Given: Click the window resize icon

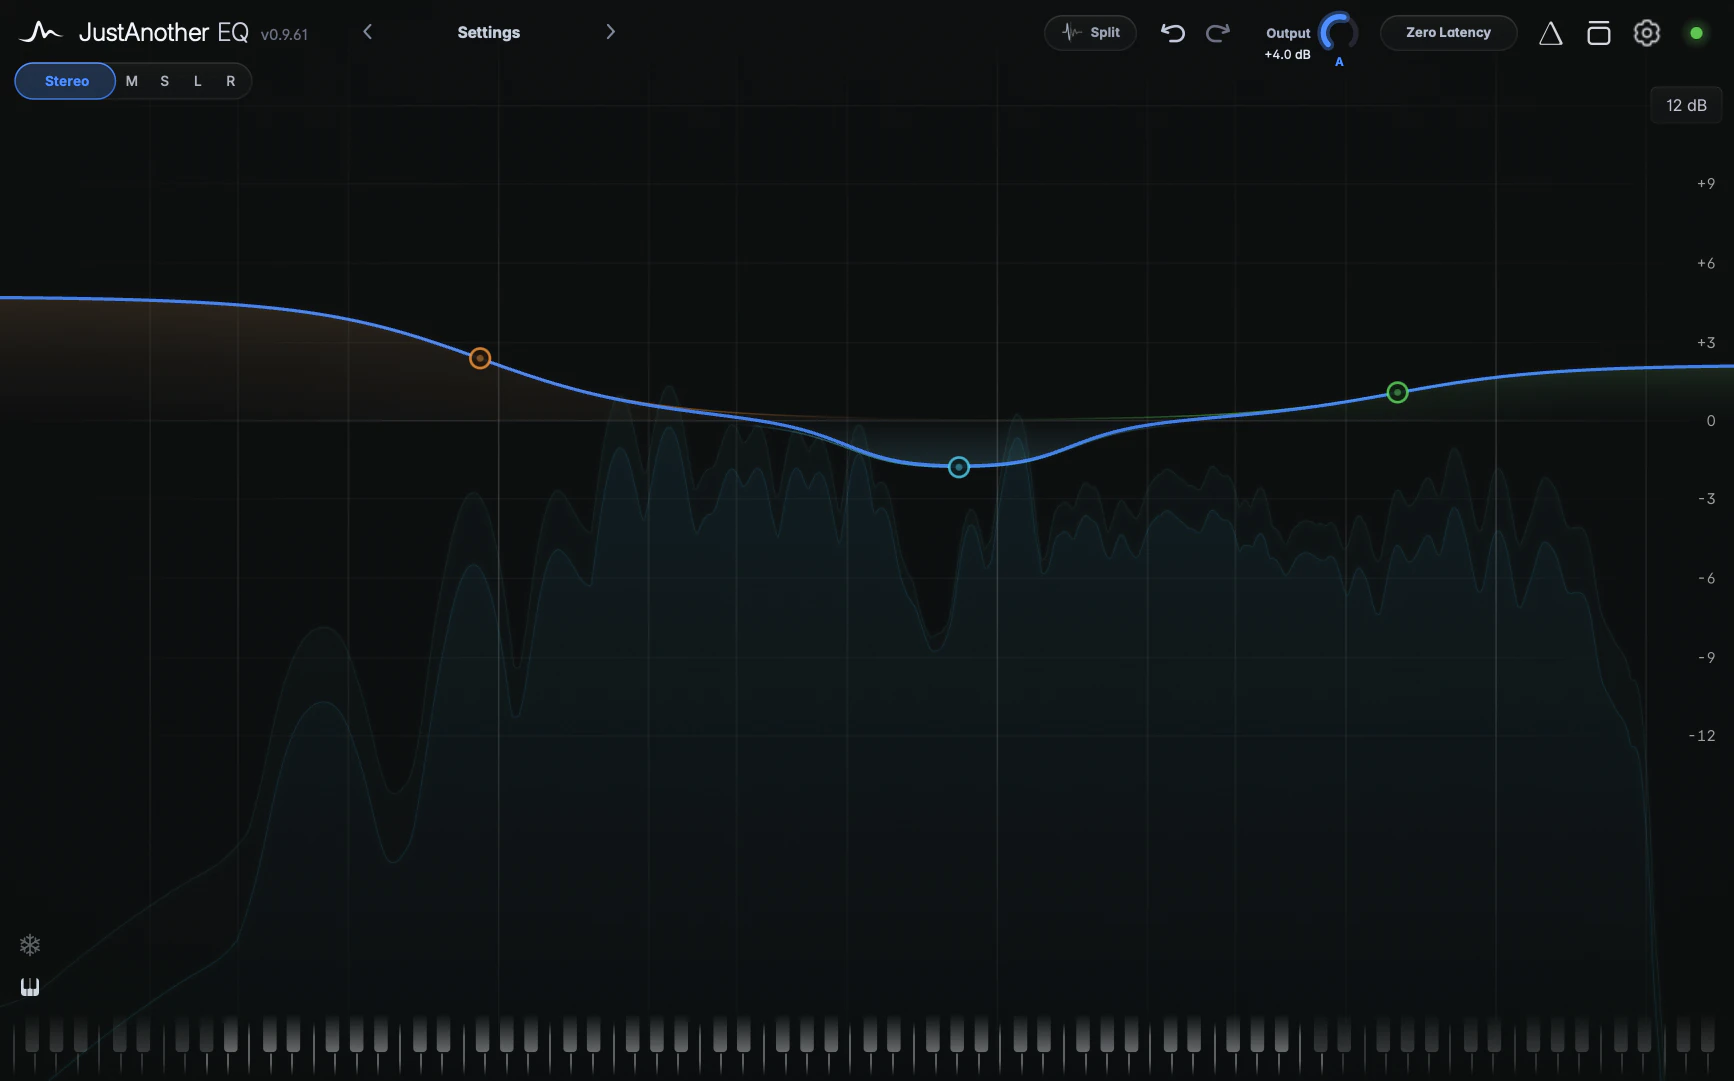Looking at the screenshot, I should click(x=1598, y=33).
